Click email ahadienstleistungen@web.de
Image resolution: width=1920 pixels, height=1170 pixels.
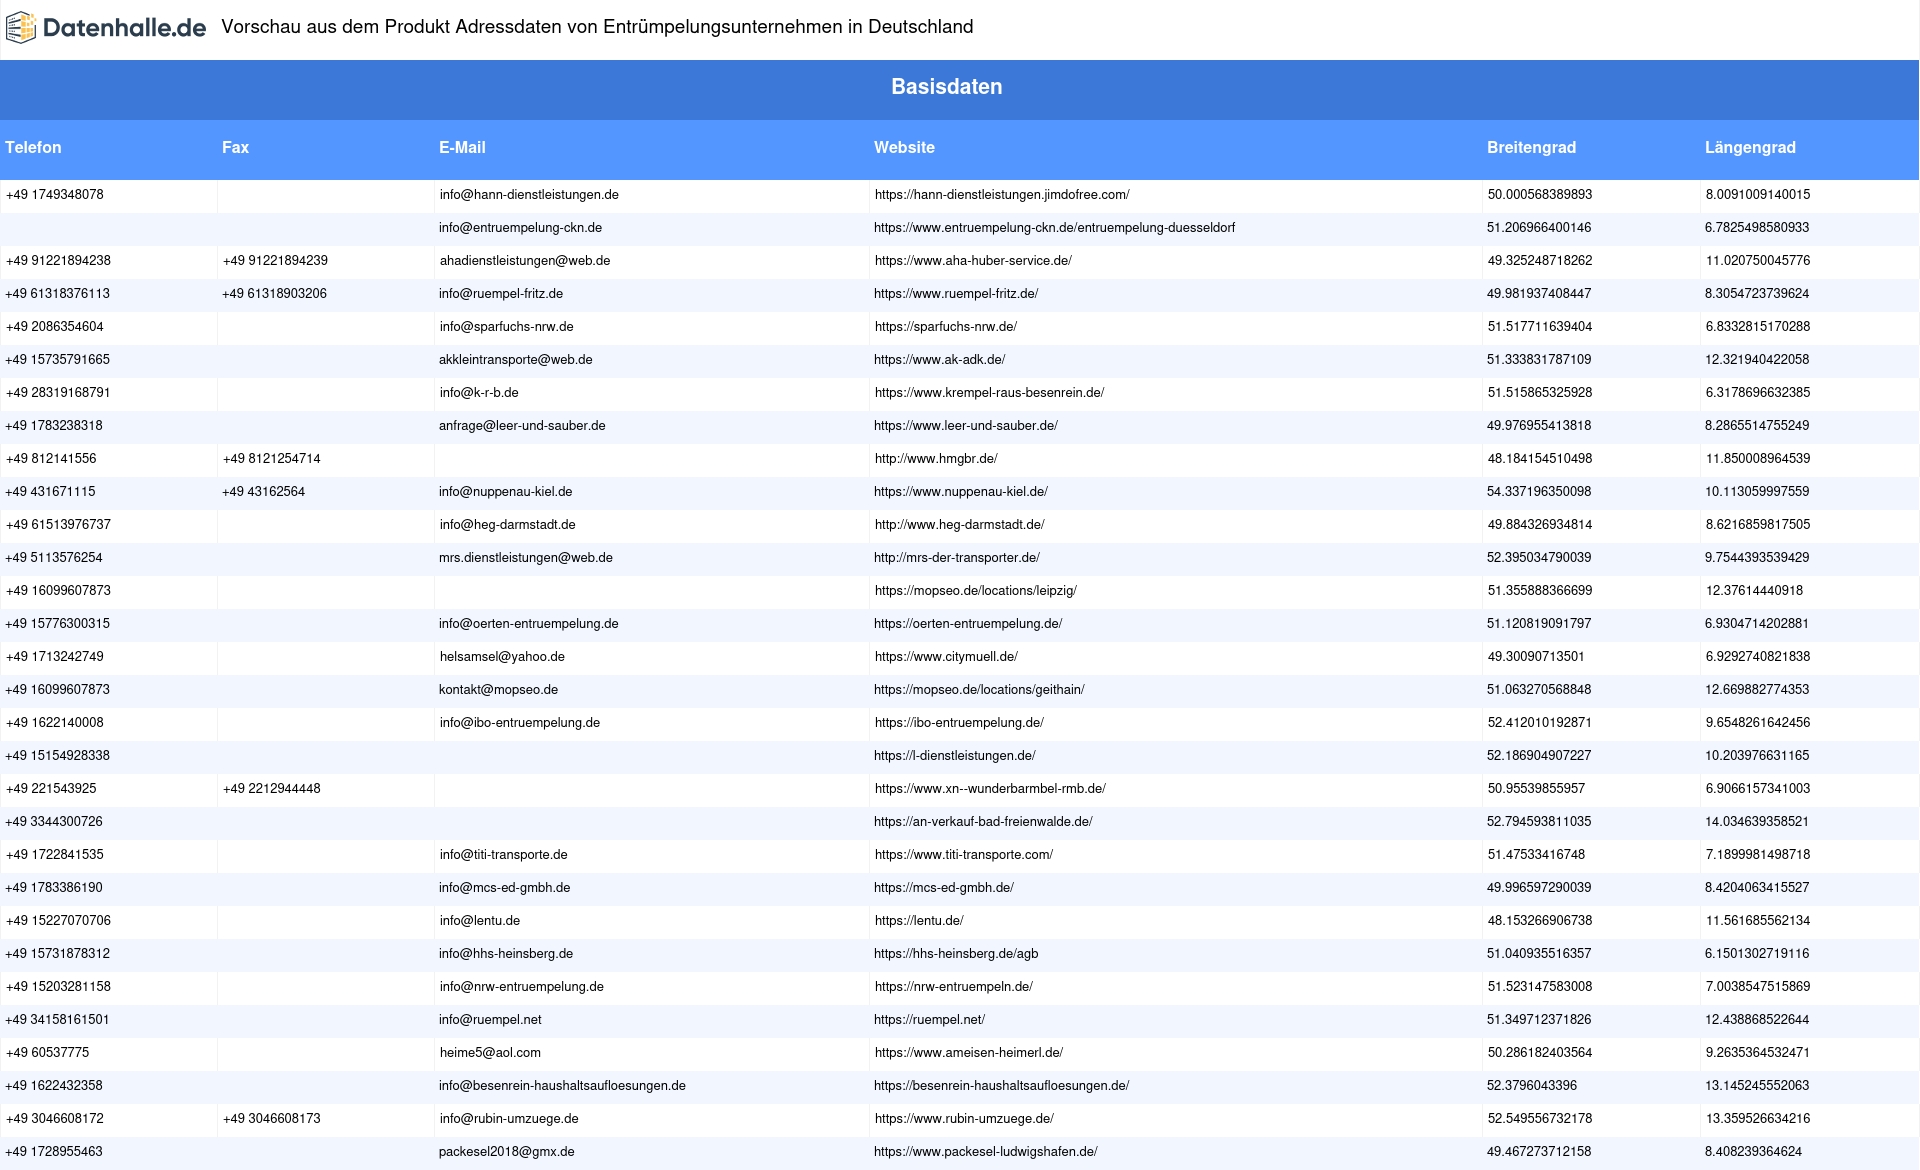pyautogui.click(x=525, y=261)
